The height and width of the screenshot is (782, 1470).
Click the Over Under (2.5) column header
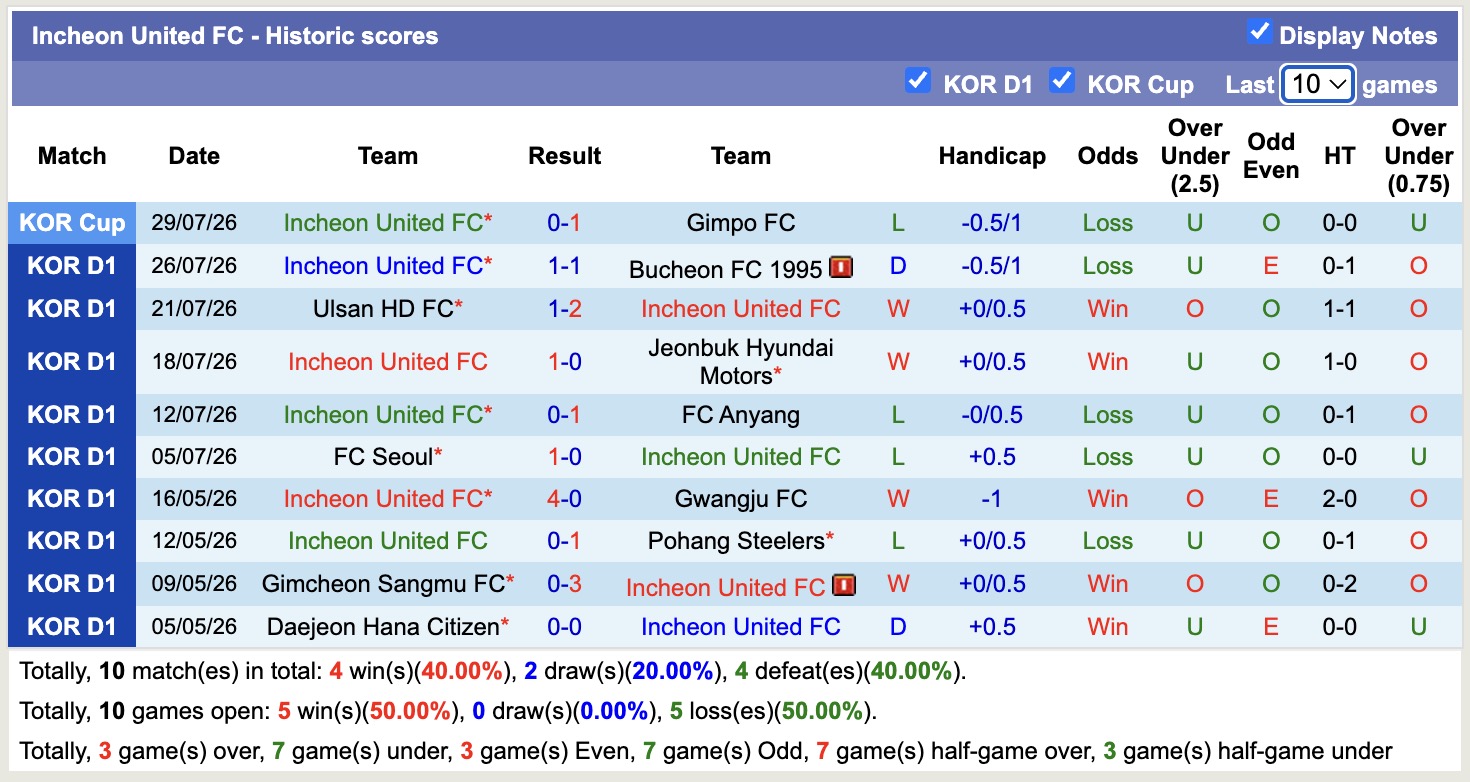click(x=1195, y=156)
